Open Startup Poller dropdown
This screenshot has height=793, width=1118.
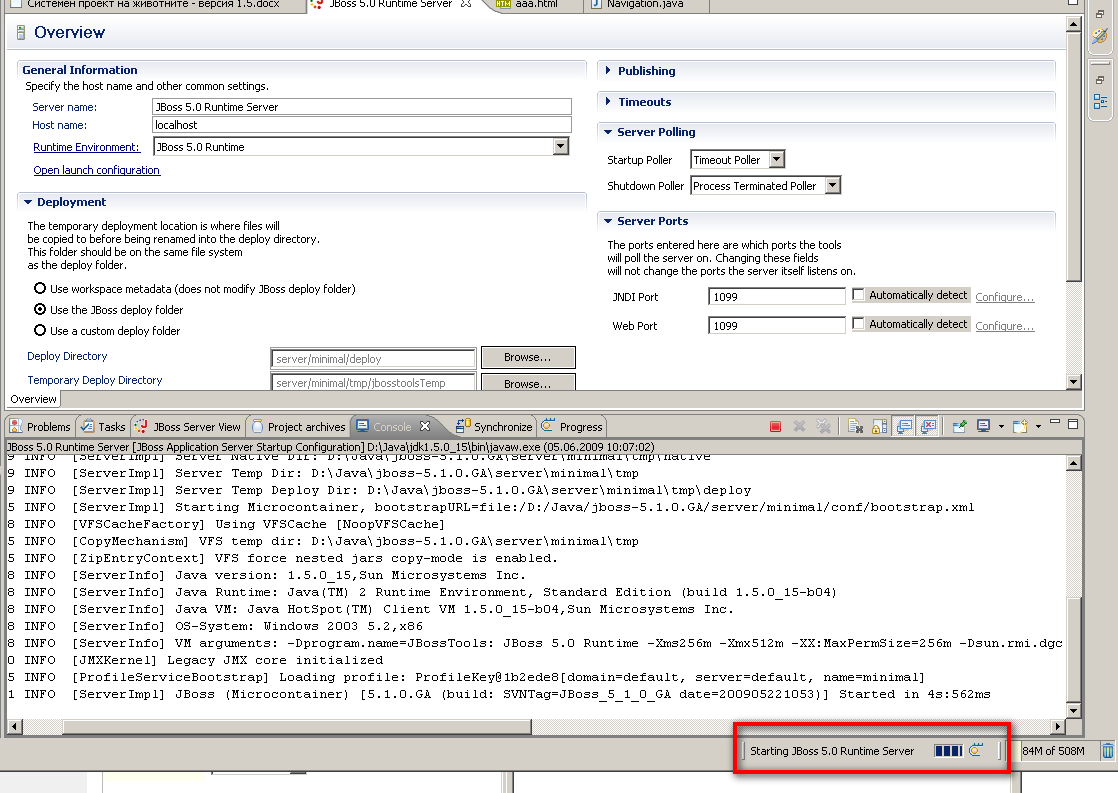coord(777,159)
